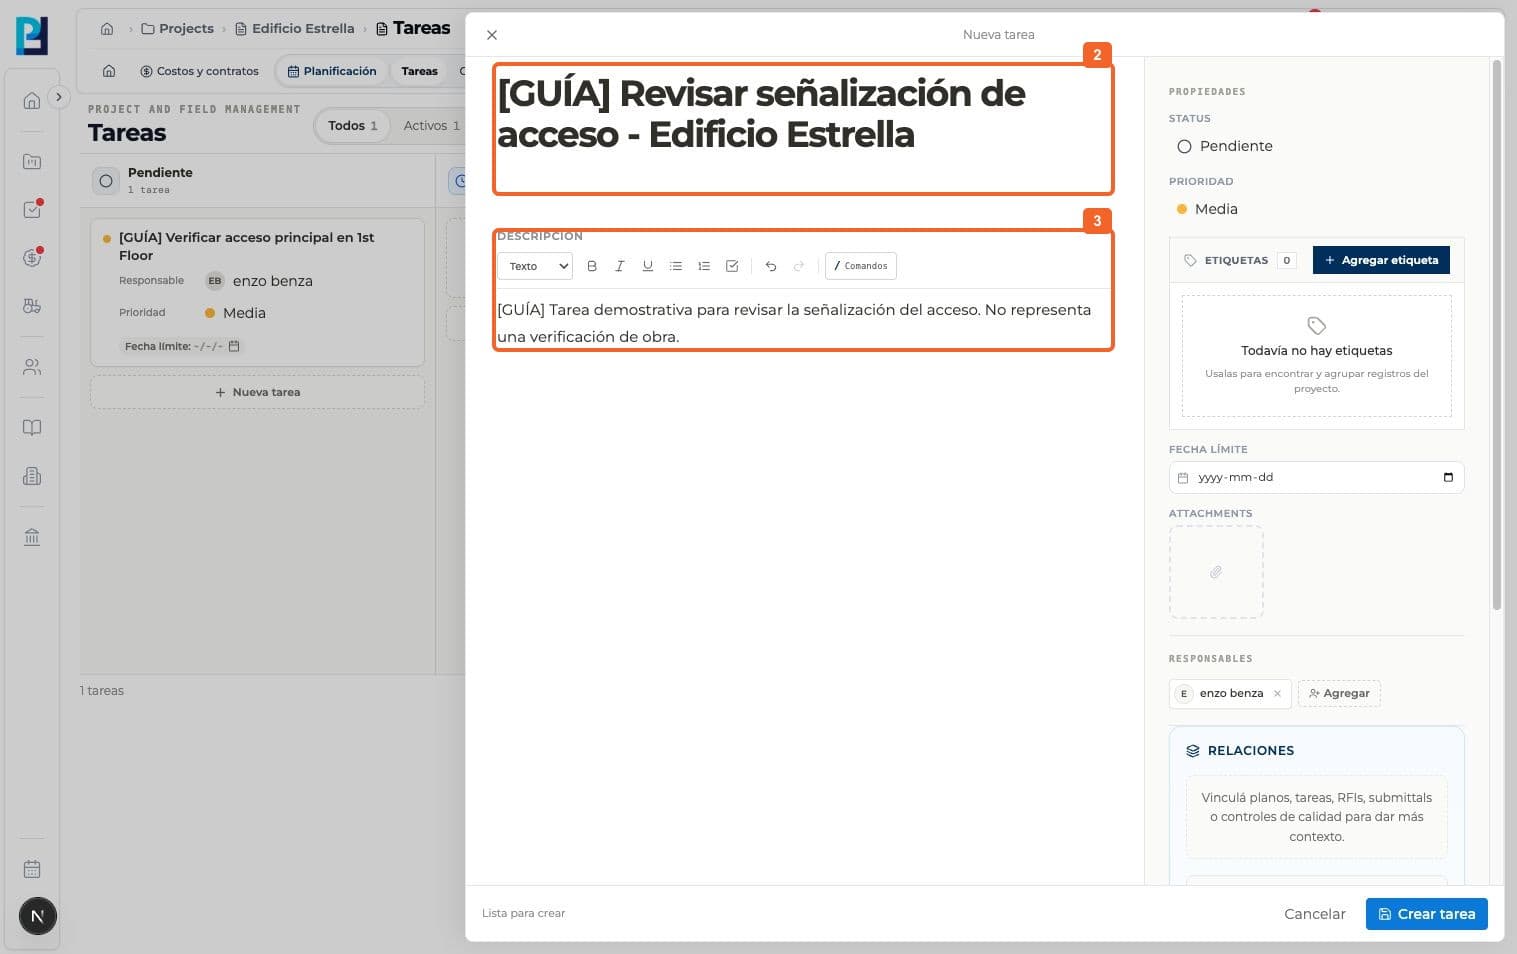Image resolution: width=1517 pixels, height=954 pixels.
Task: Open book icon in left sidebar
Action: (32, 428)
